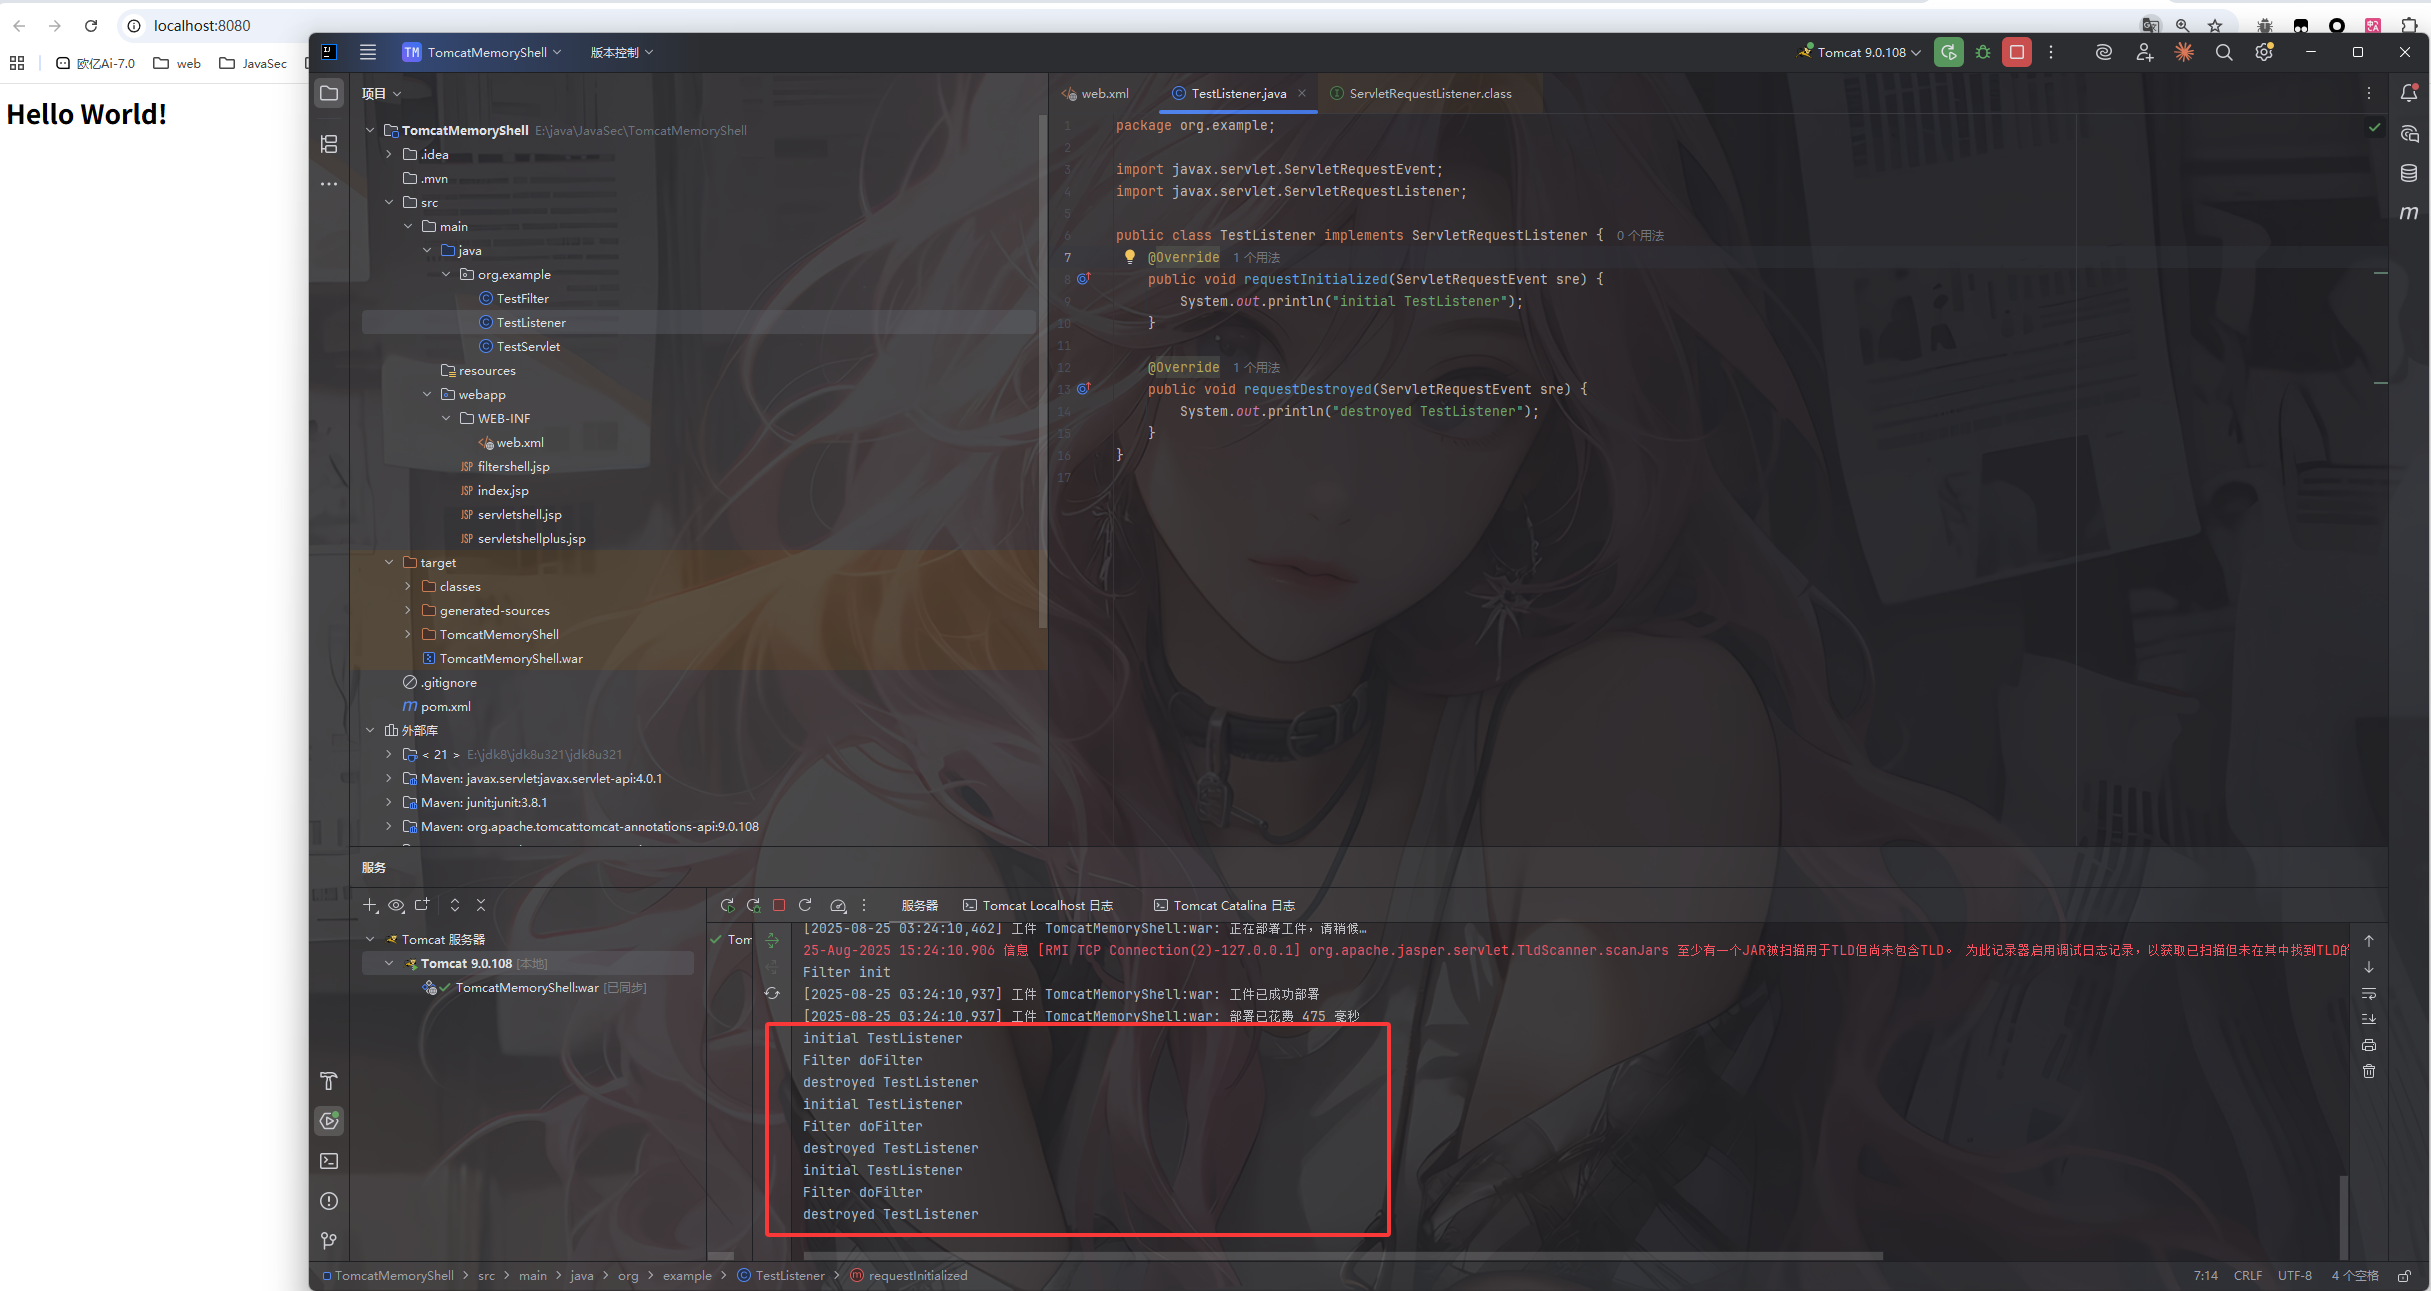
Task: Open the TomcatMemoryShell project dropdown
Action: pyautogui.click(x=482, y=52)
